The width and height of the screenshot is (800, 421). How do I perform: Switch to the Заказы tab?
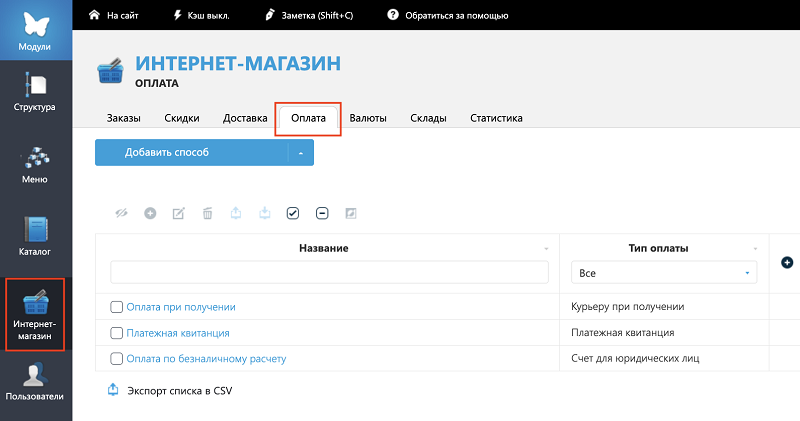pos(123,118)
